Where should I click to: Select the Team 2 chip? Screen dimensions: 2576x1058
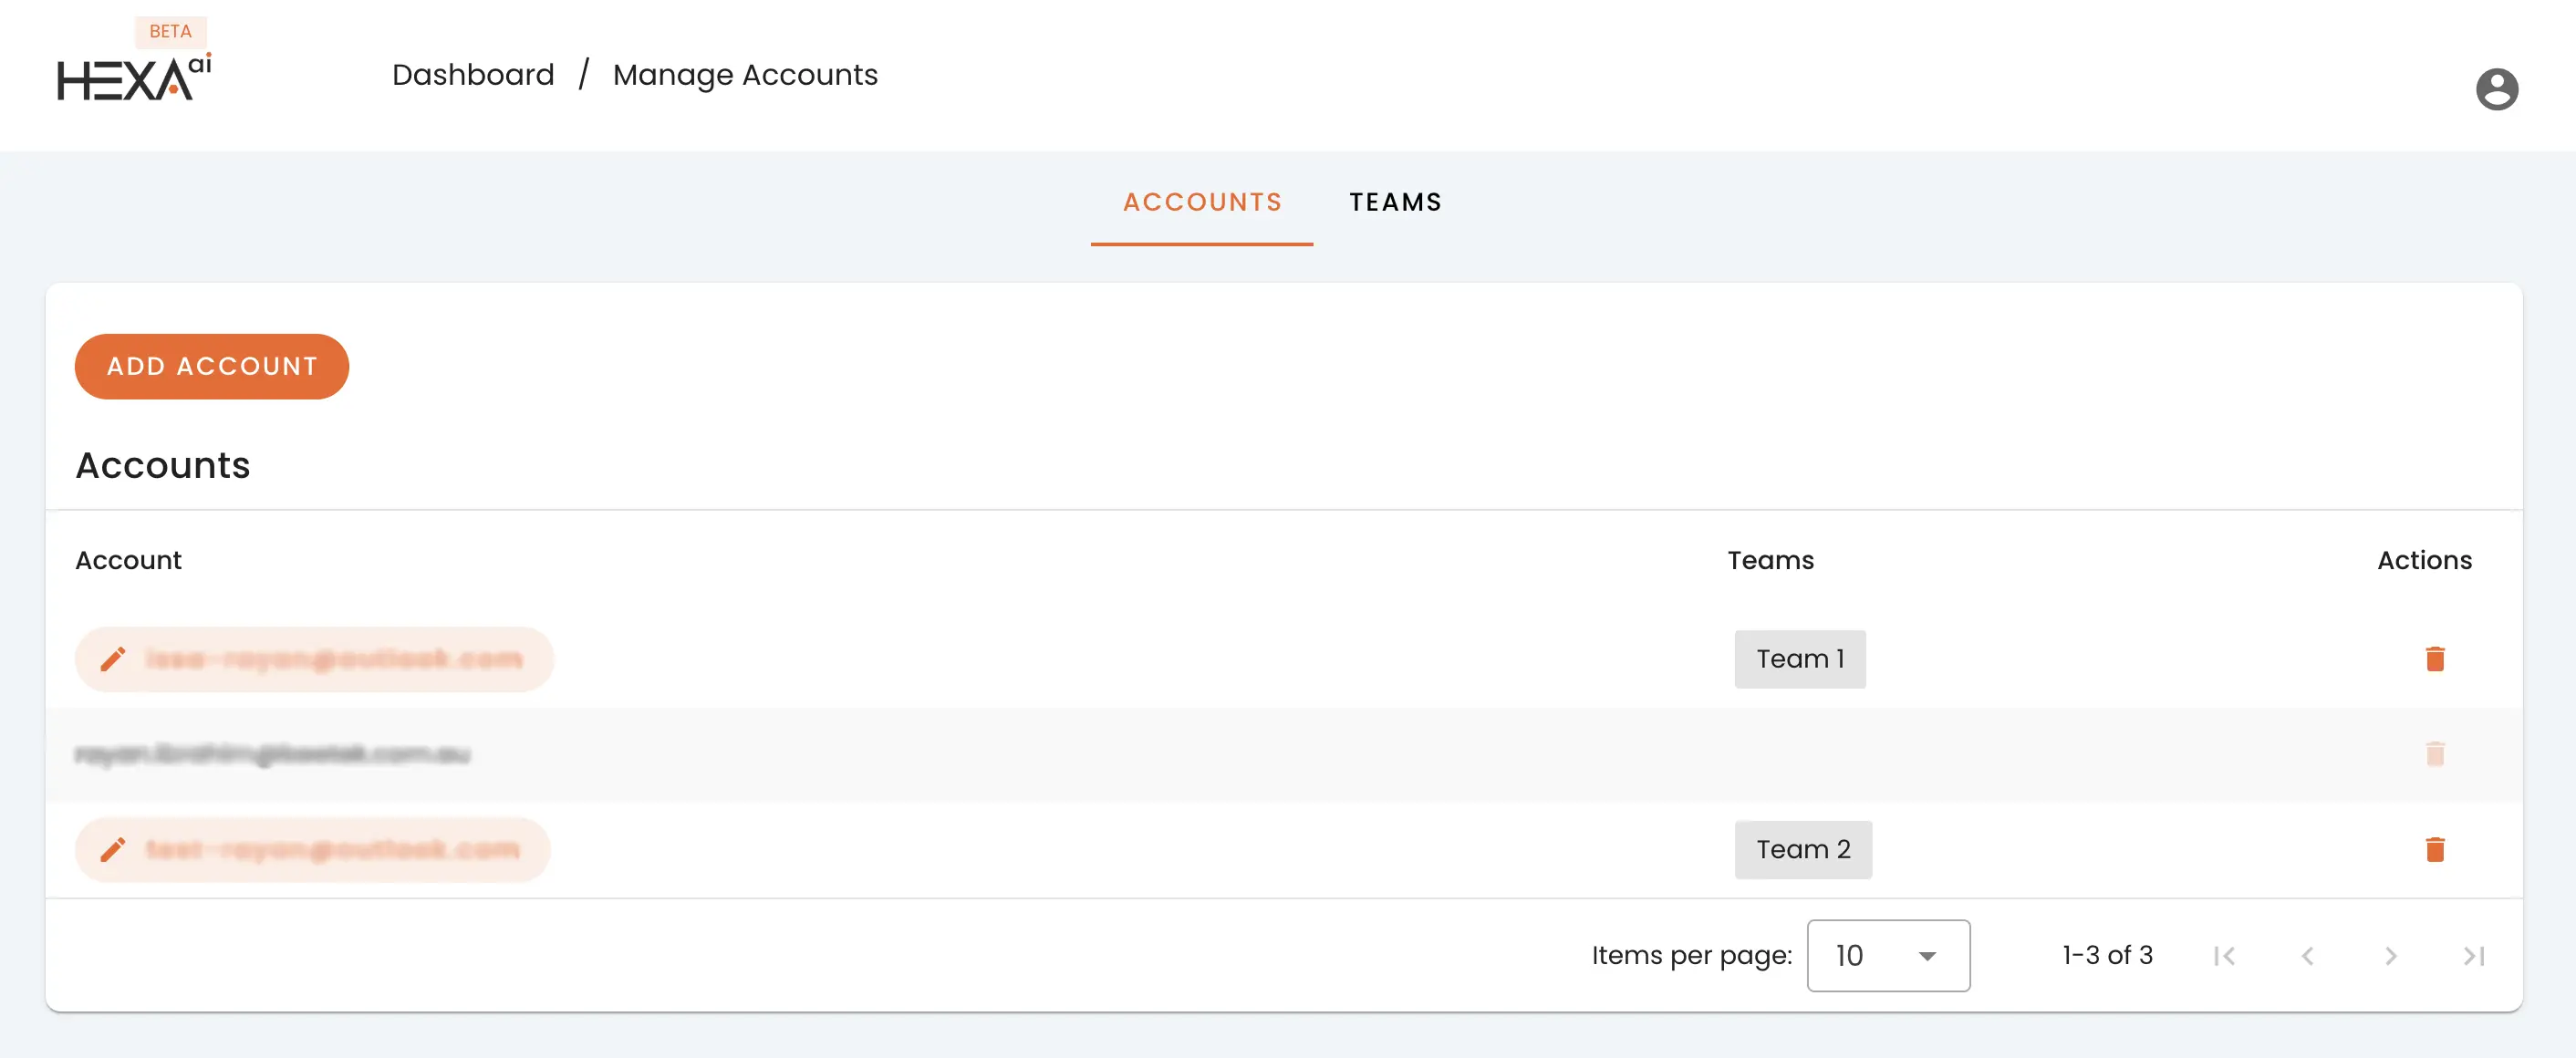[1803, 849]
